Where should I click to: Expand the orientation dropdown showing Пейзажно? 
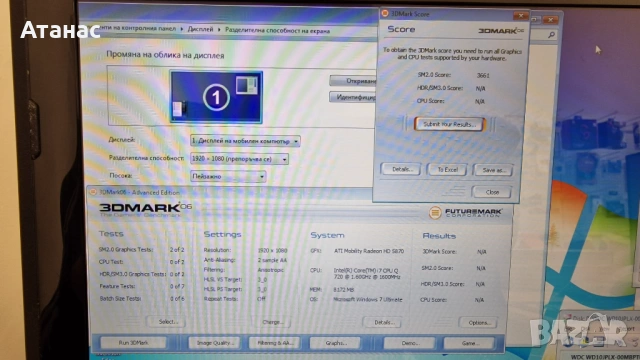228,176
